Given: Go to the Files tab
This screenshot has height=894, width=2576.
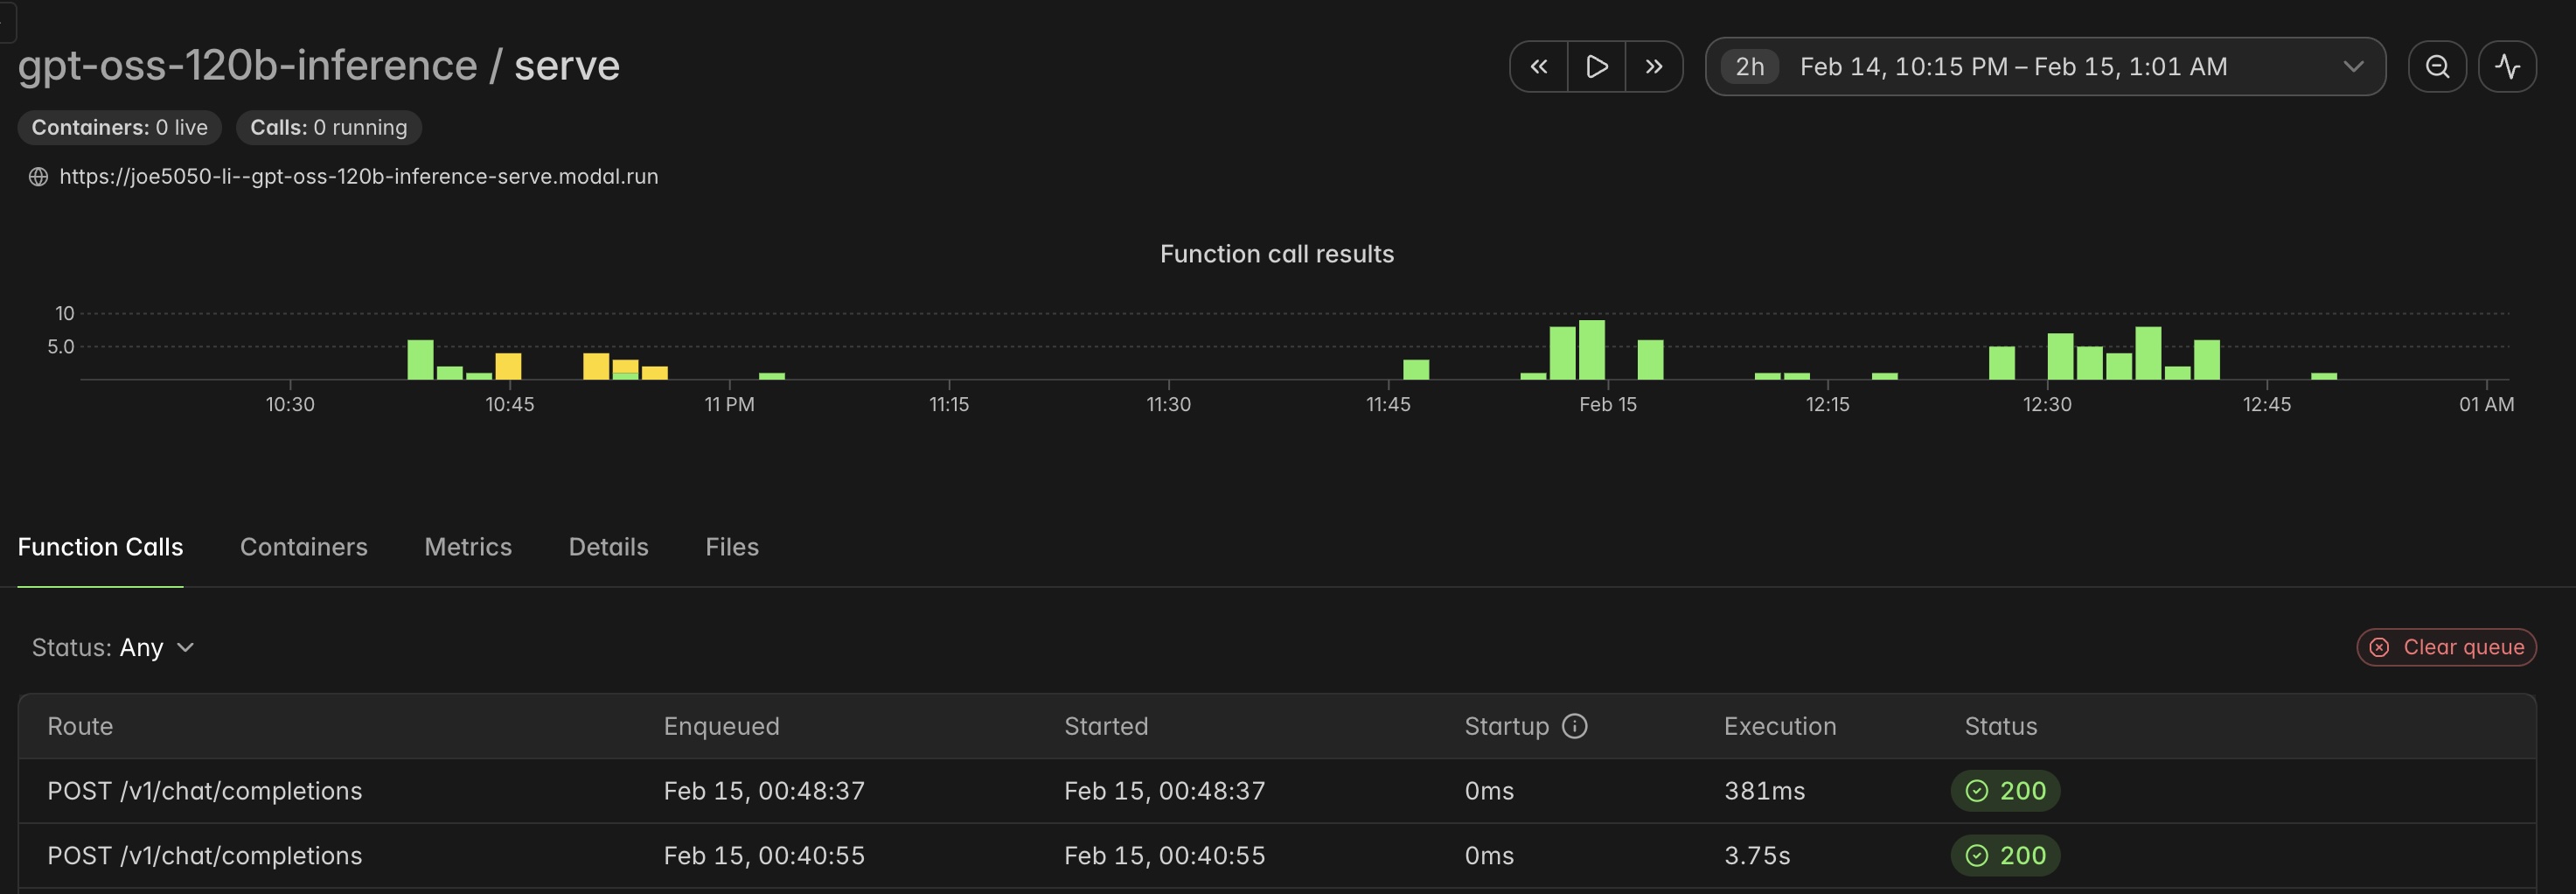Looking at the screenshot, I should [732, 547].
